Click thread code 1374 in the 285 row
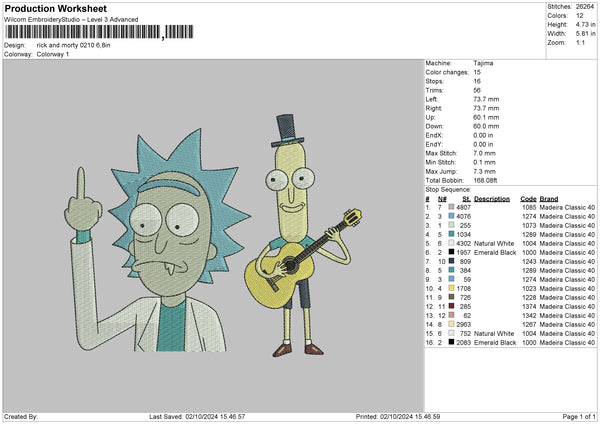Viewport: 600px width, 424px height. pyautogui.click(x=529, y=307)
